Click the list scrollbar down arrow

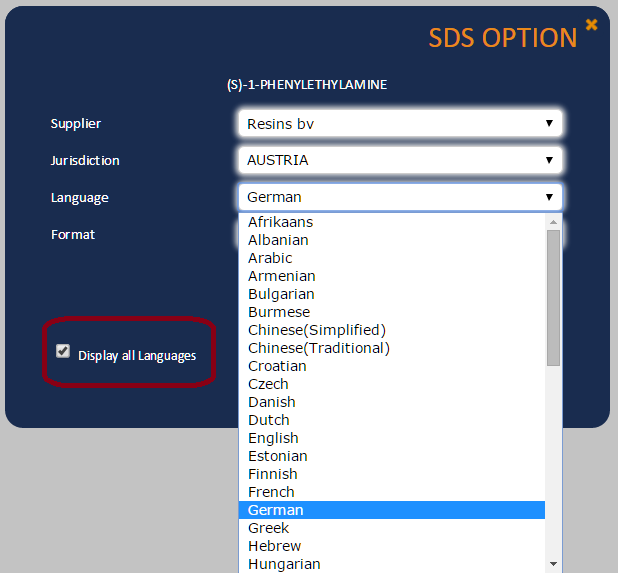point(553,564)
